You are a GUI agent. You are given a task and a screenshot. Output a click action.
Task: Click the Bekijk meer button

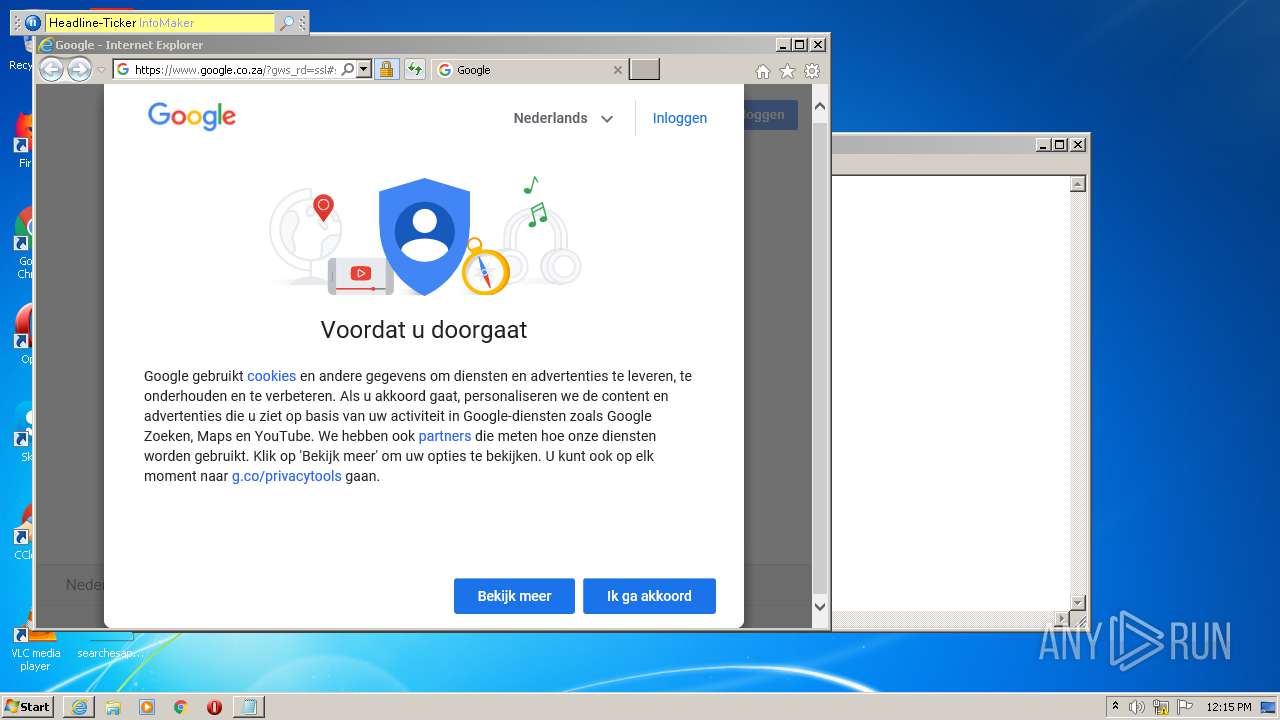pos(514,596)
